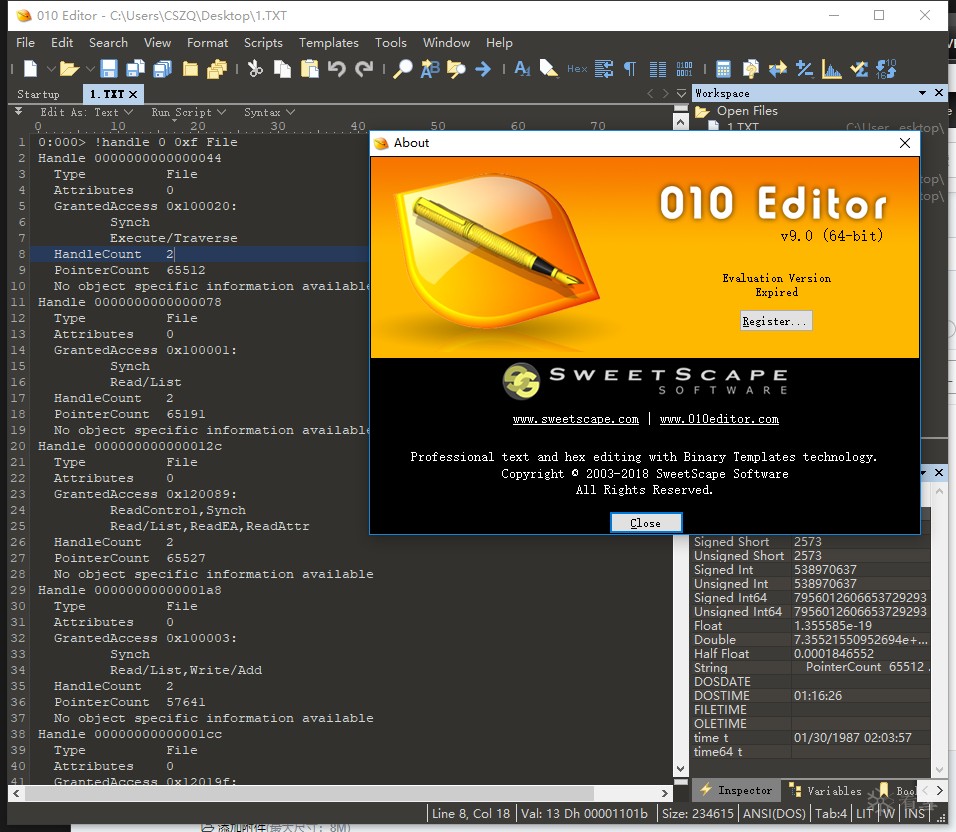The width and height of the screenshot is (956, 832).
Task: Open the Syntax dropdown
Action: (x=269, y=112)
